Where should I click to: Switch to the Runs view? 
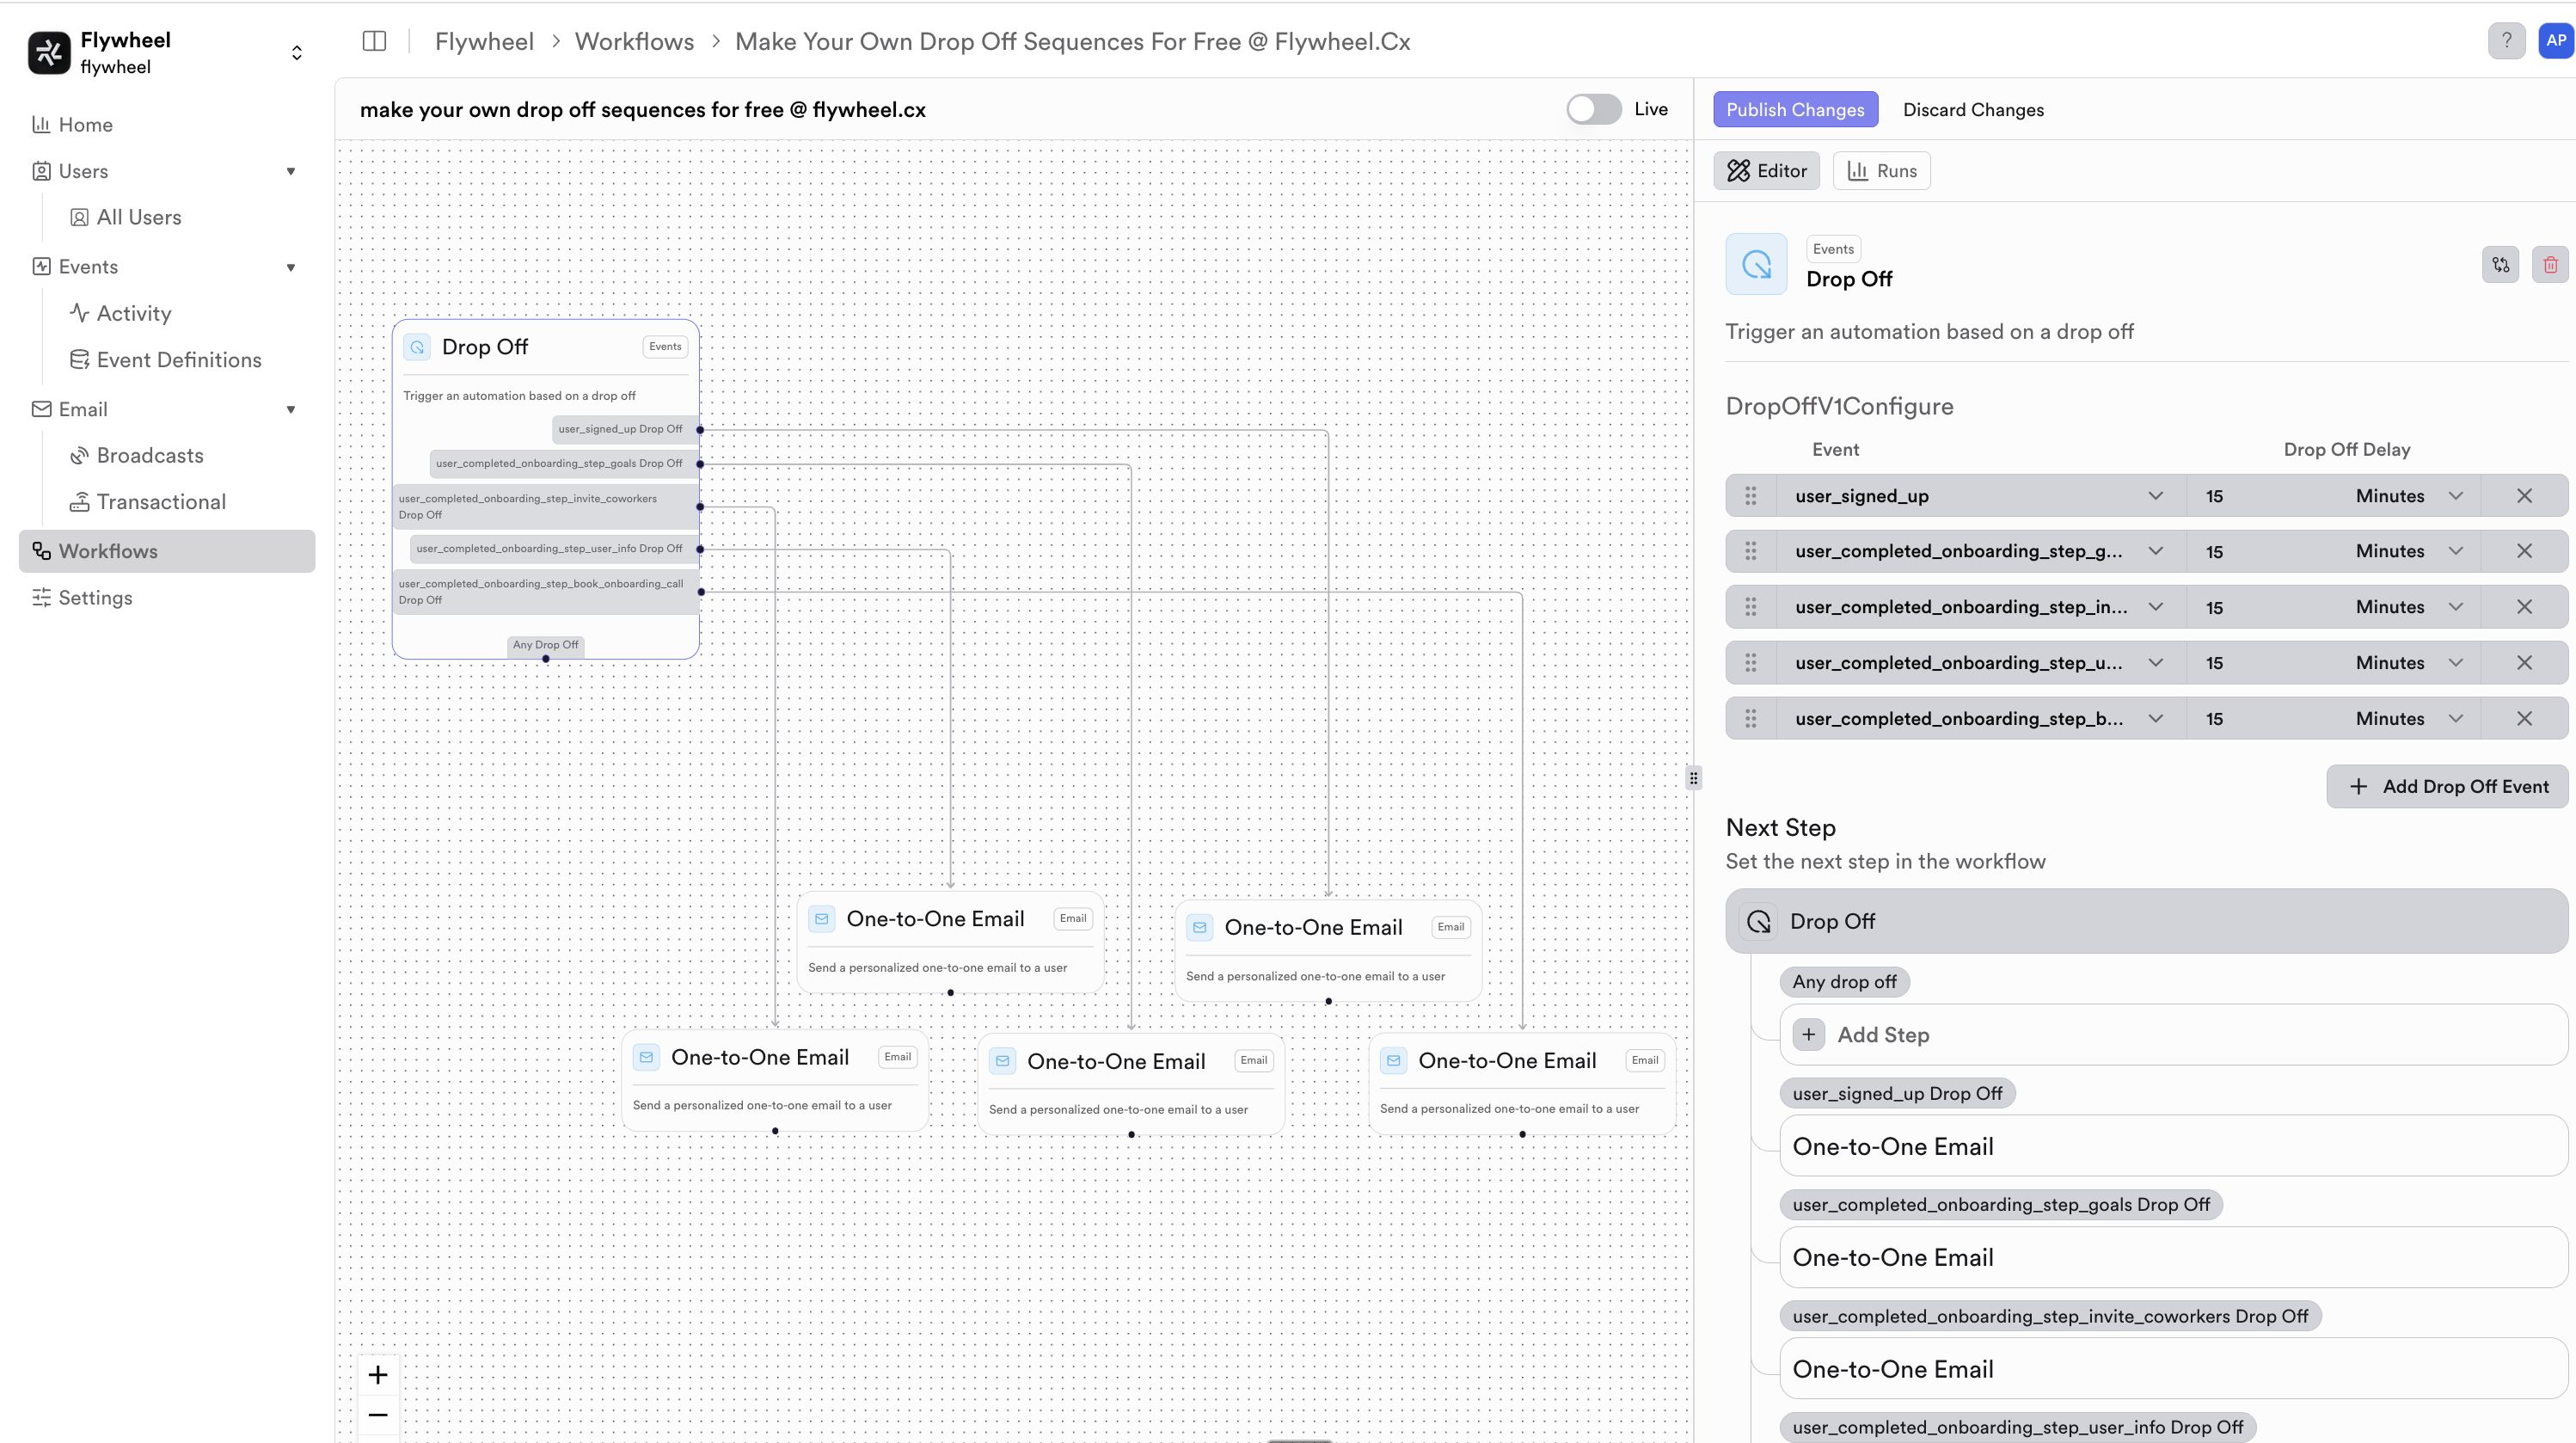(x=1881, y=170)
